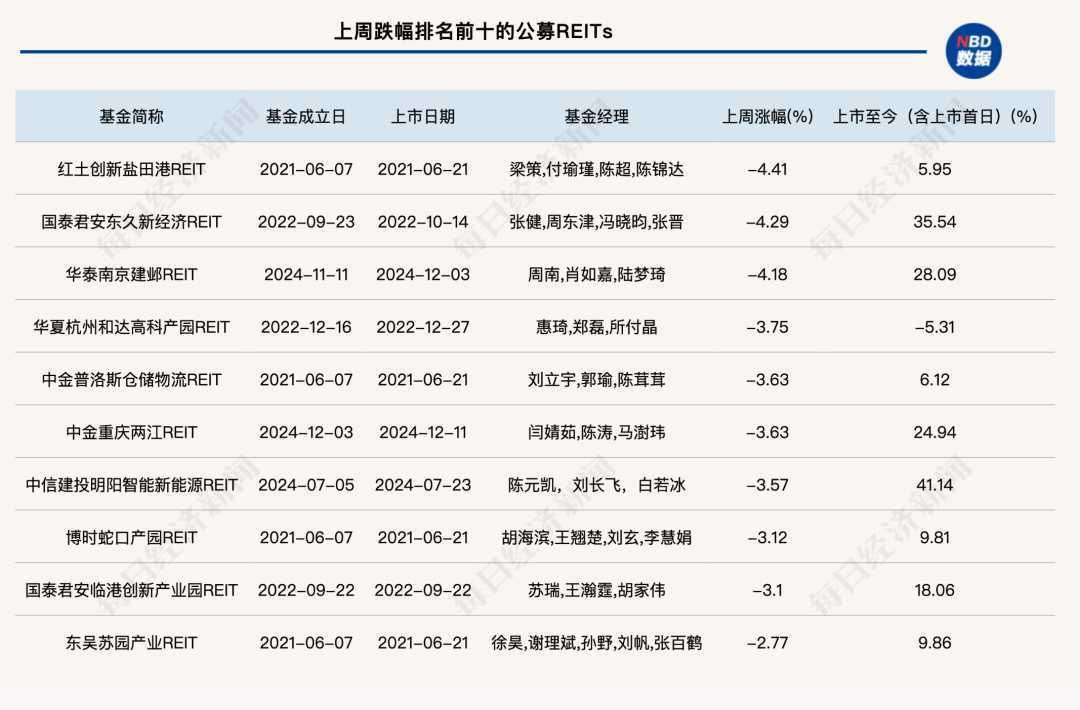
Task: Click the NBD数据 logo badge
Action: tap(973, 51)
